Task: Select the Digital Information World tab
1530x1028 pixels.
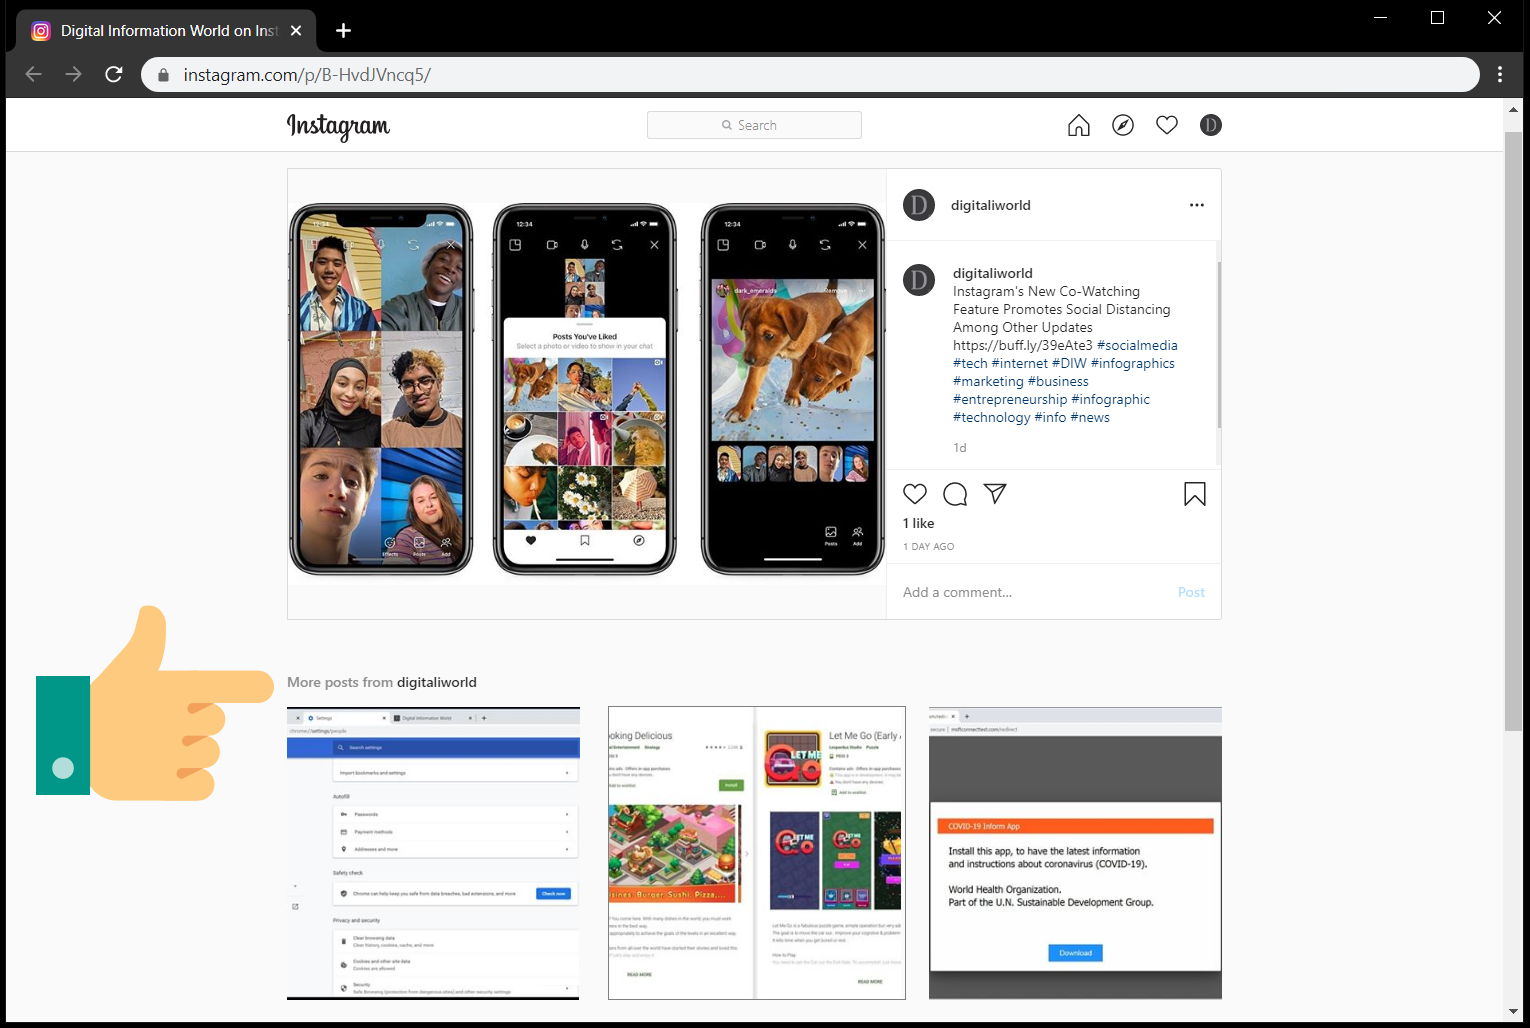Action: tap(167, 31)
